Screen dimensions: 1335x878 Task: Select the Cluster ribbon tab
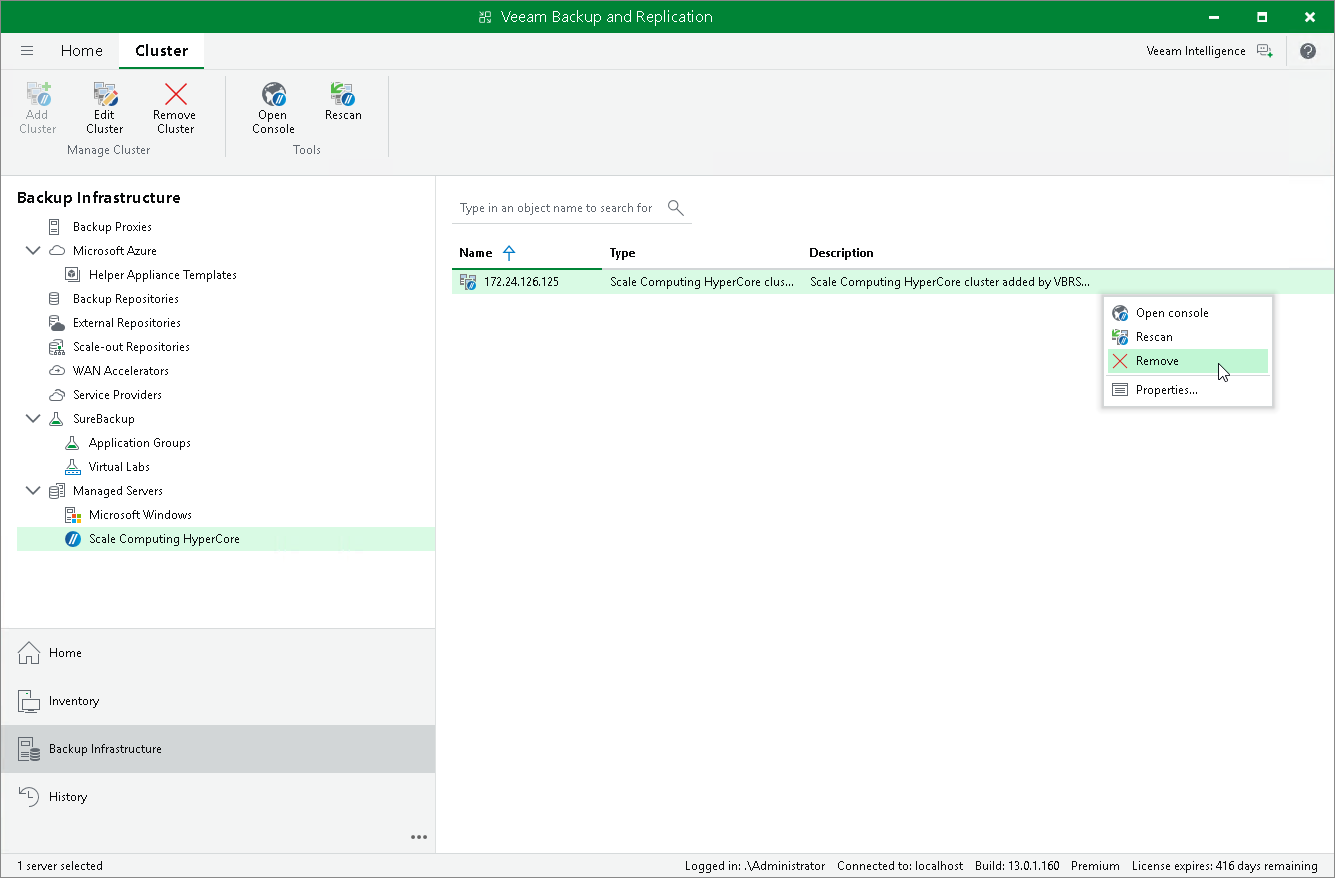161,51
